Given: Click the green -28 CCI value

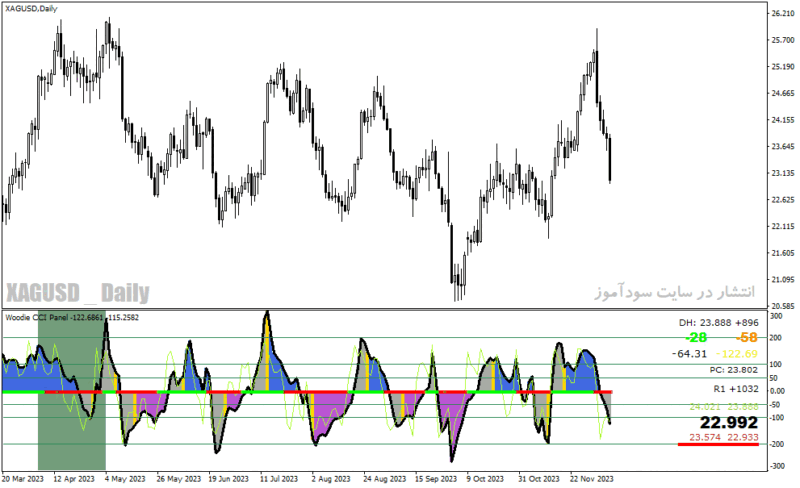Looking at the screenshot, I should (696, 337).
